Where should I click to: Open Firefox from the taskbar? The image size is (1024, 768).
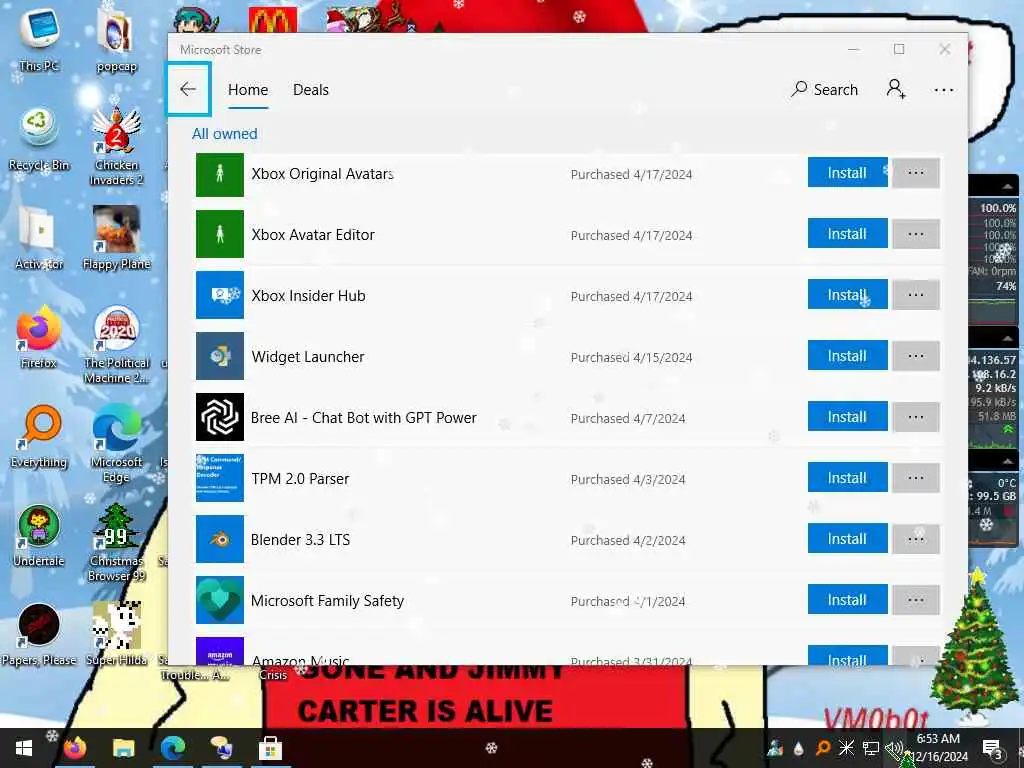coord(74,748)
